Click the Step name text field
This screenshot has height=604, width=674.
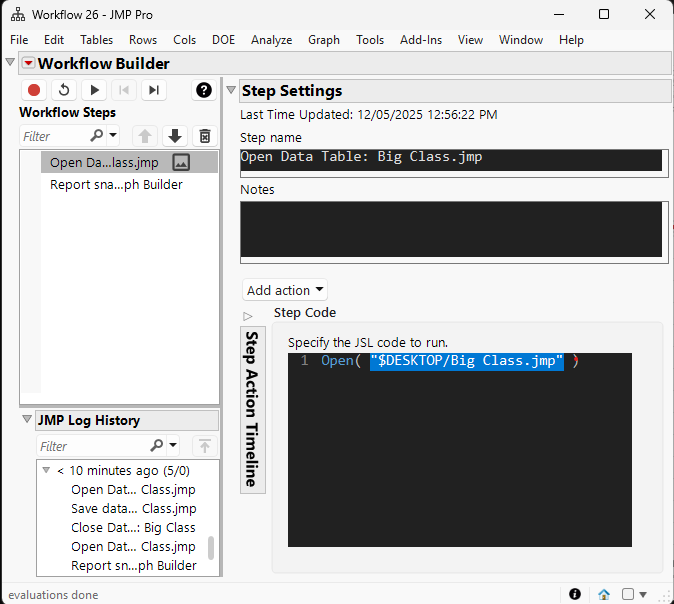(451, 160)
